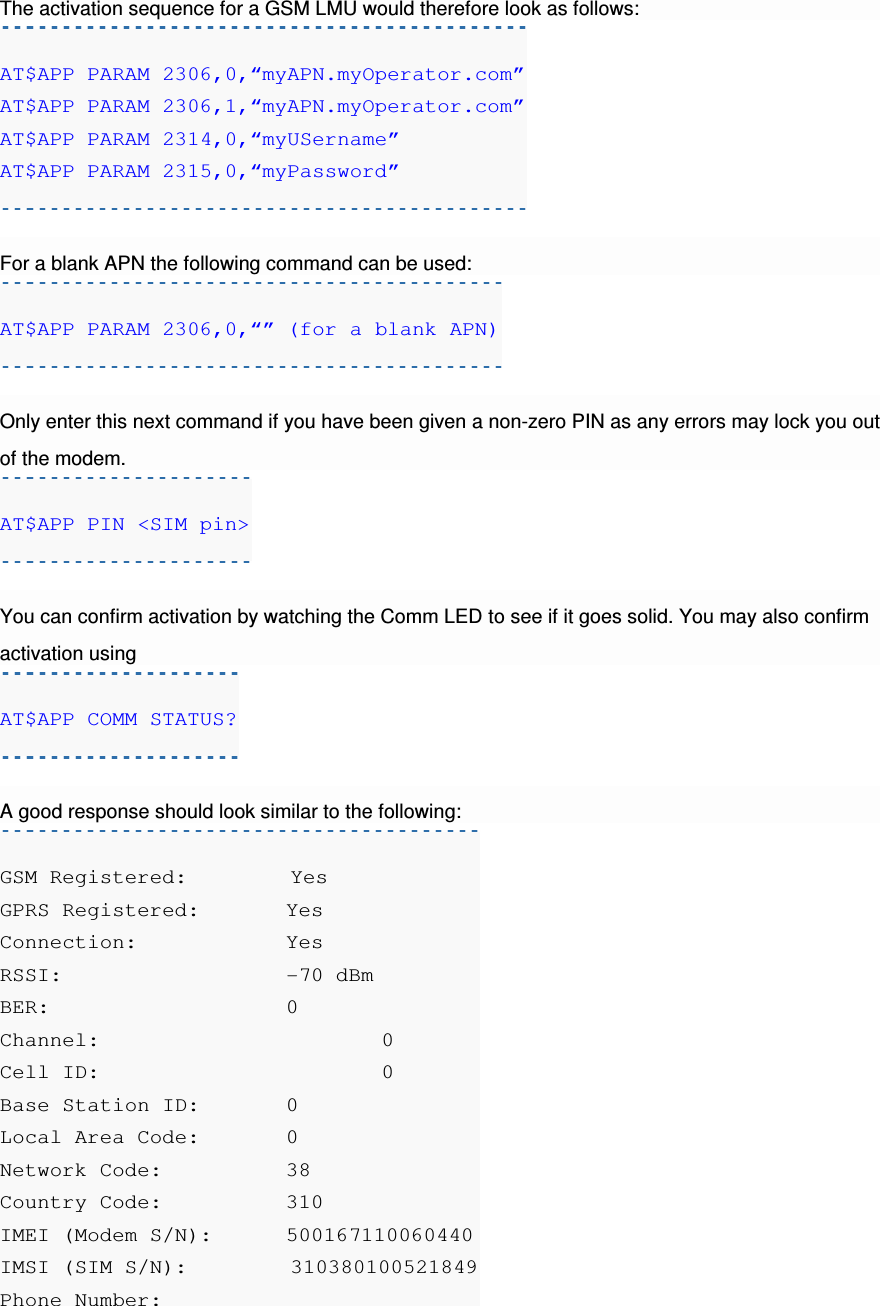Click the blank APN command line
The image size is (880, 1306).
pos(248,329)
